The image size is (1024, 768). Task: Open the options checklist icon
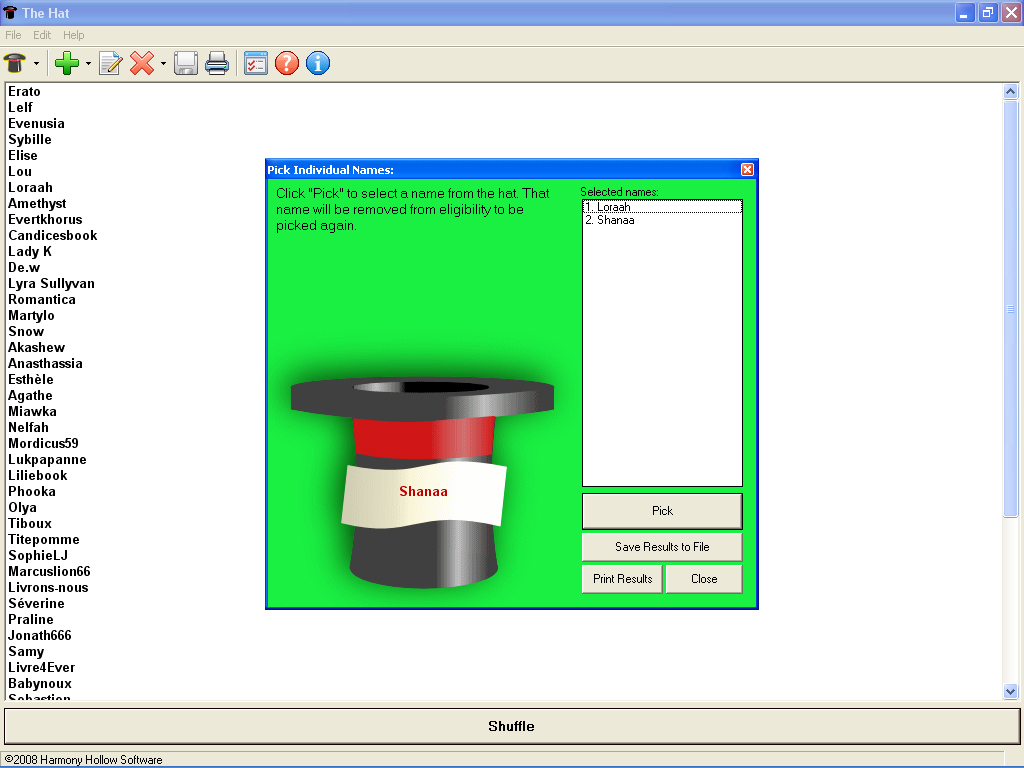(x=256, y=64)
